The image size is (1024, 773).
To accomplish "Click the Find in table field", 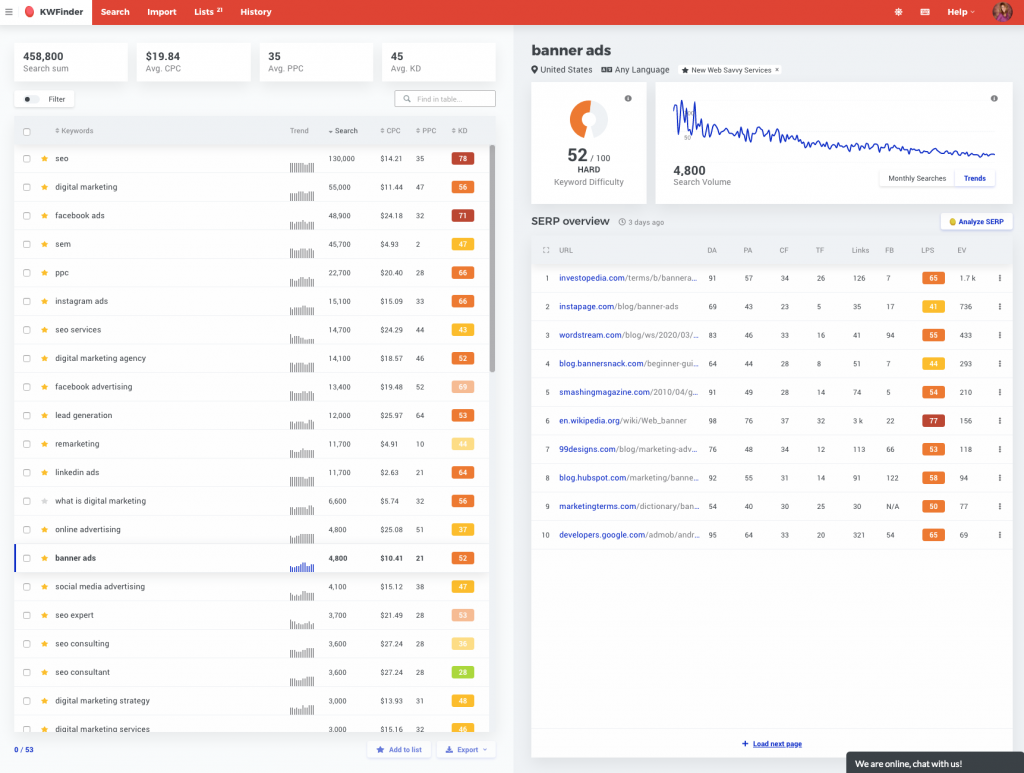I will pos(445,99).
